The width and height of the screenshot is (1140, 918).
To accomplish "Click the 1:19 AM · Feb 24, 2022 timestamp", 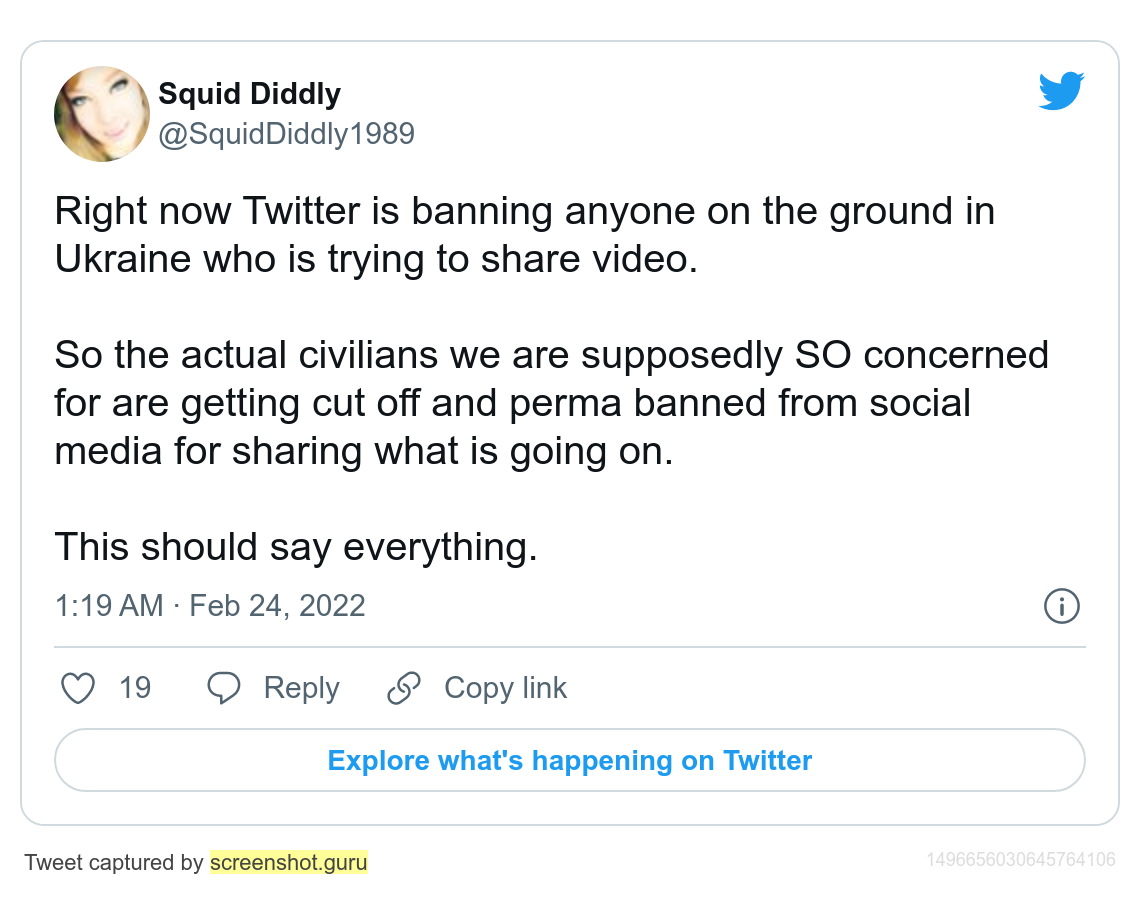I will [x=210, y=606].
